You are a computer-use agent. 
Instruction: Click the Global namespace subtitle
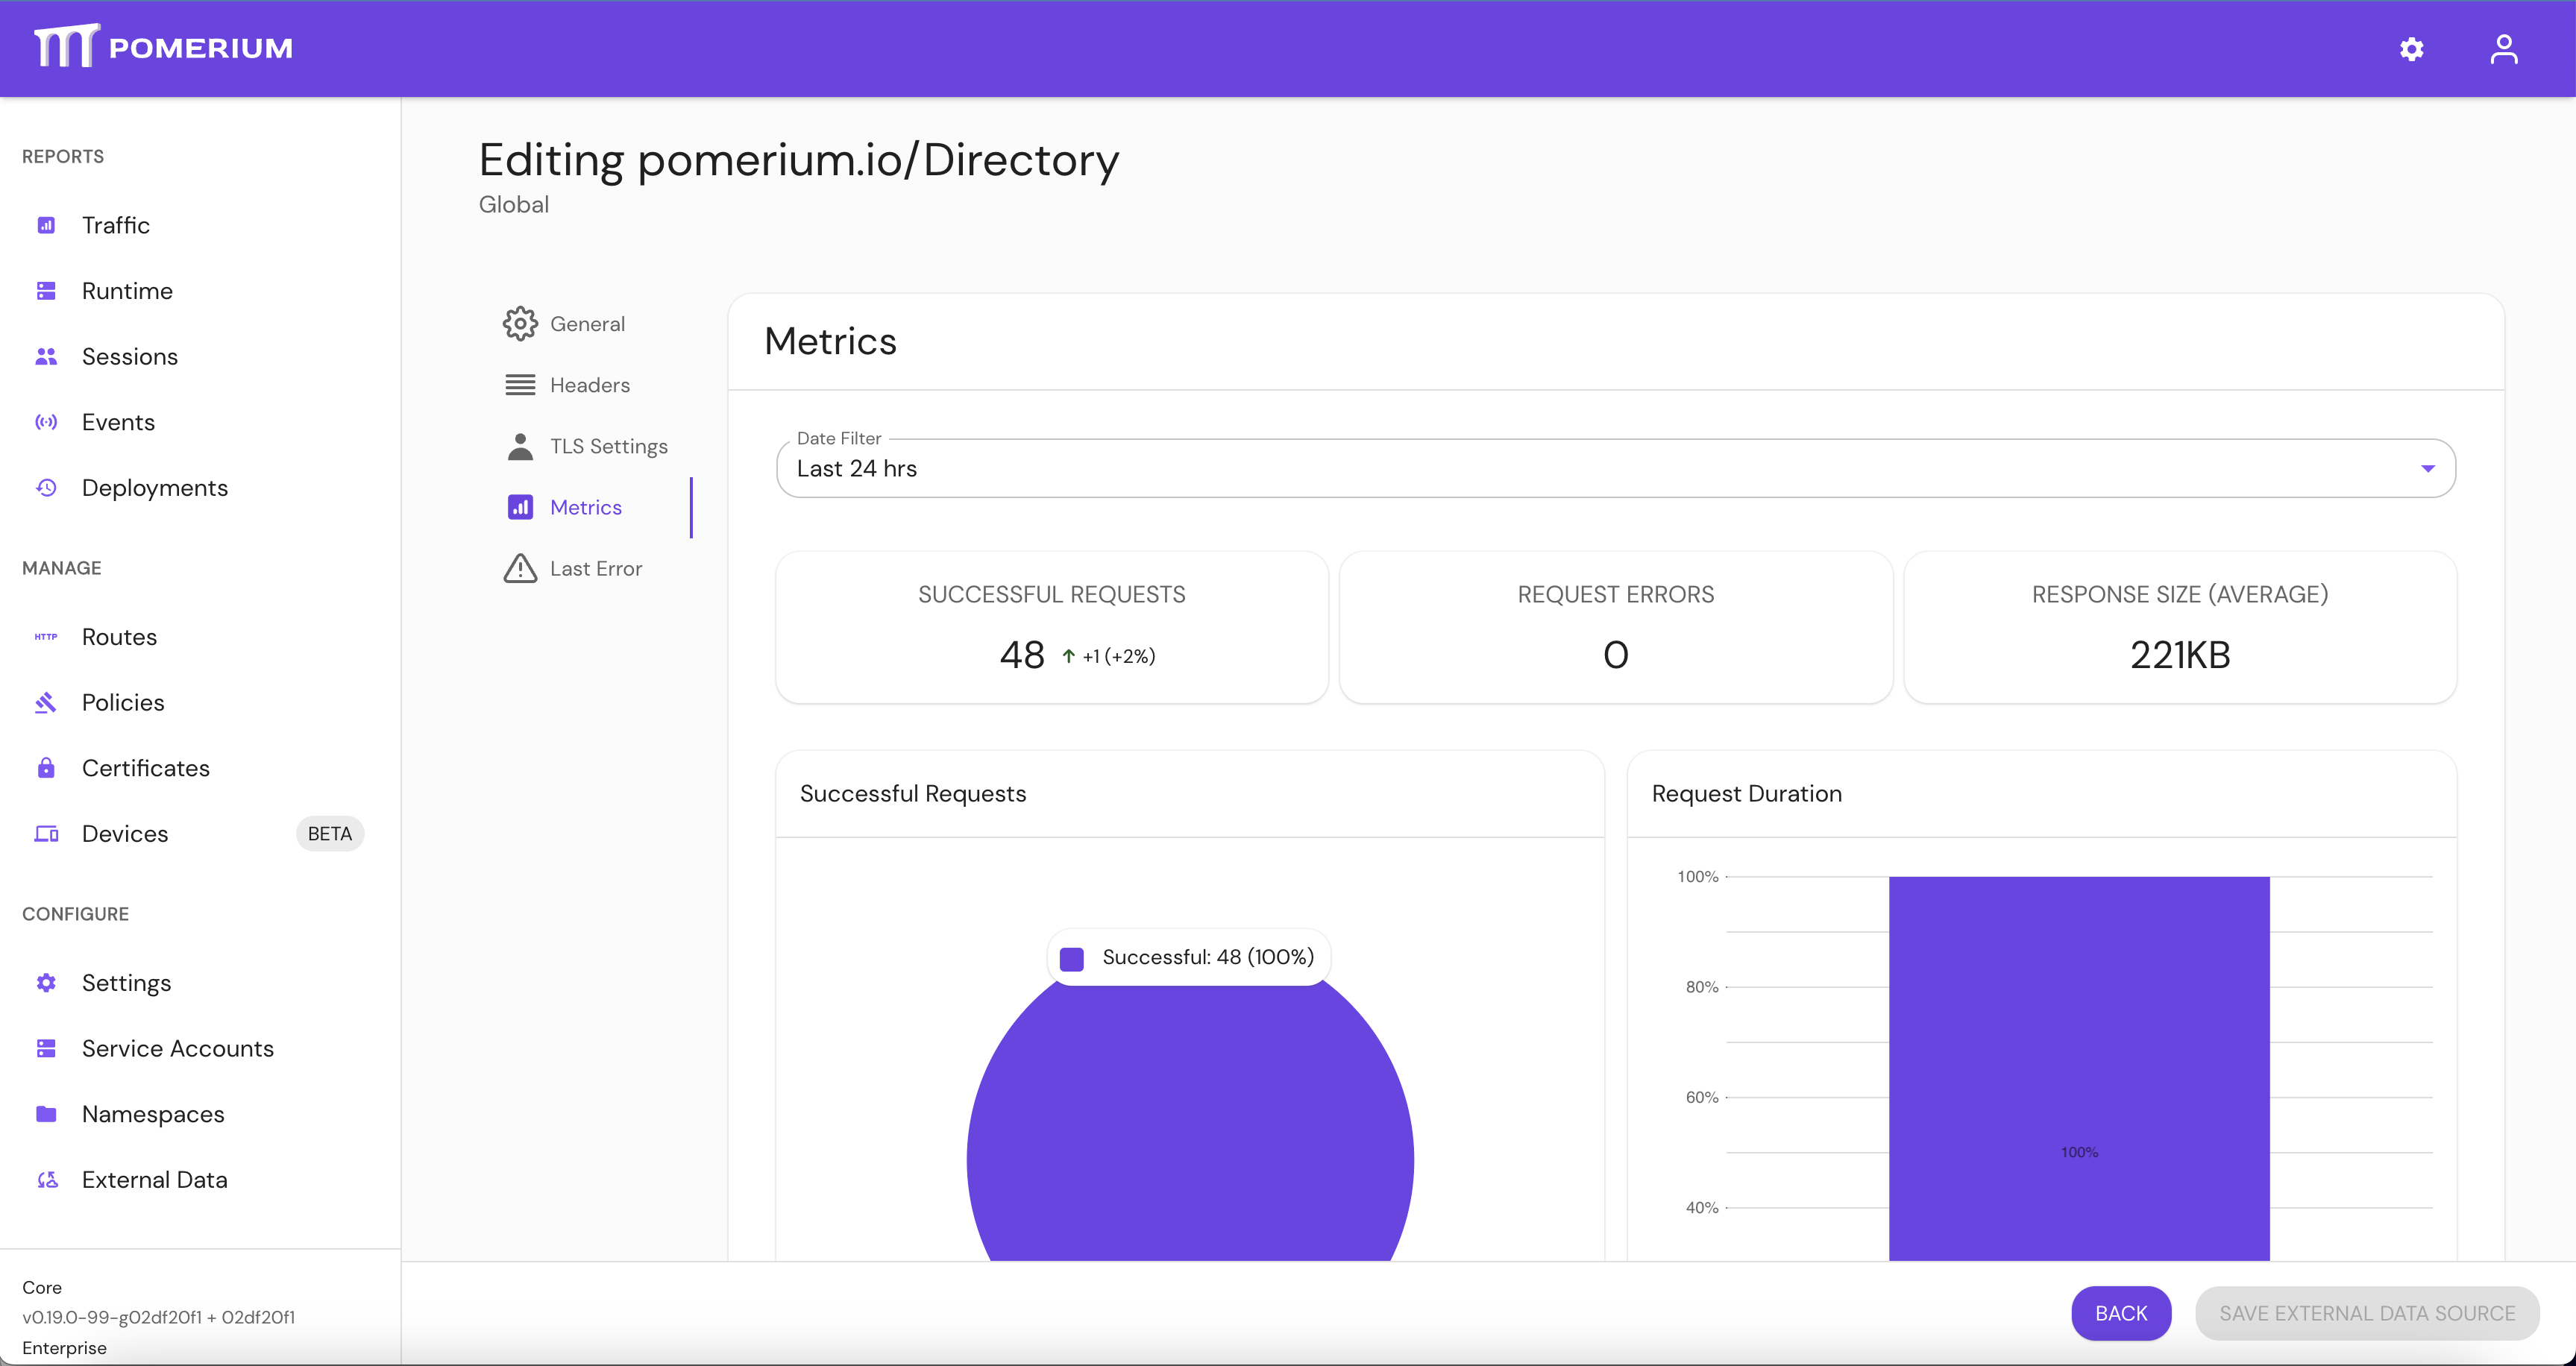point(513,204)
